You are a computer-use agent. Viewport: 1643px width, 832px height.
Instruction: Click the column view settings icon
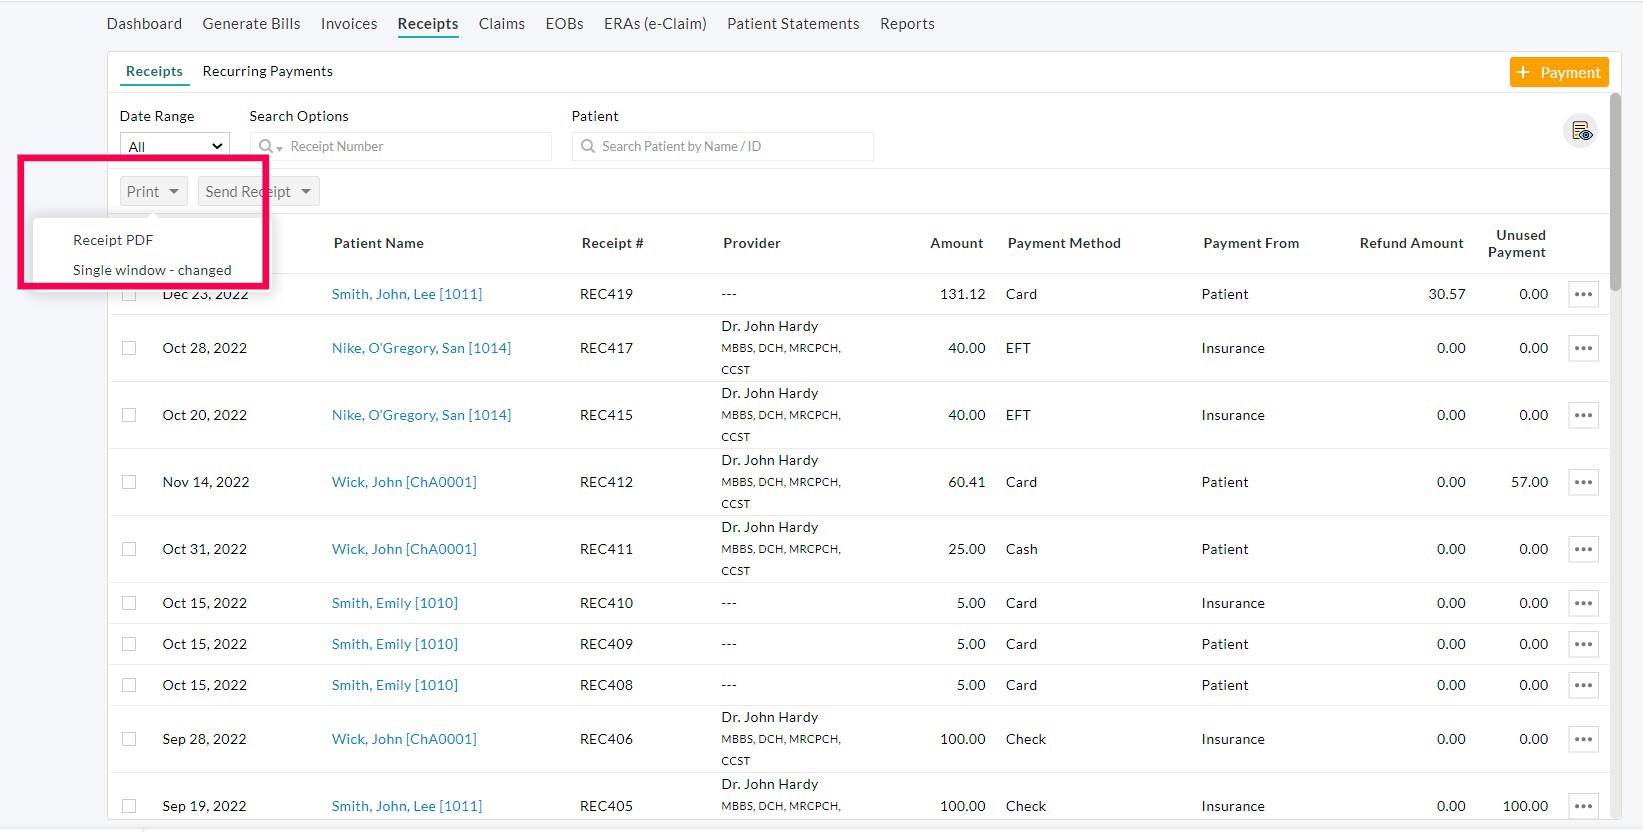pyautogui.click(x=1580, y=131)
